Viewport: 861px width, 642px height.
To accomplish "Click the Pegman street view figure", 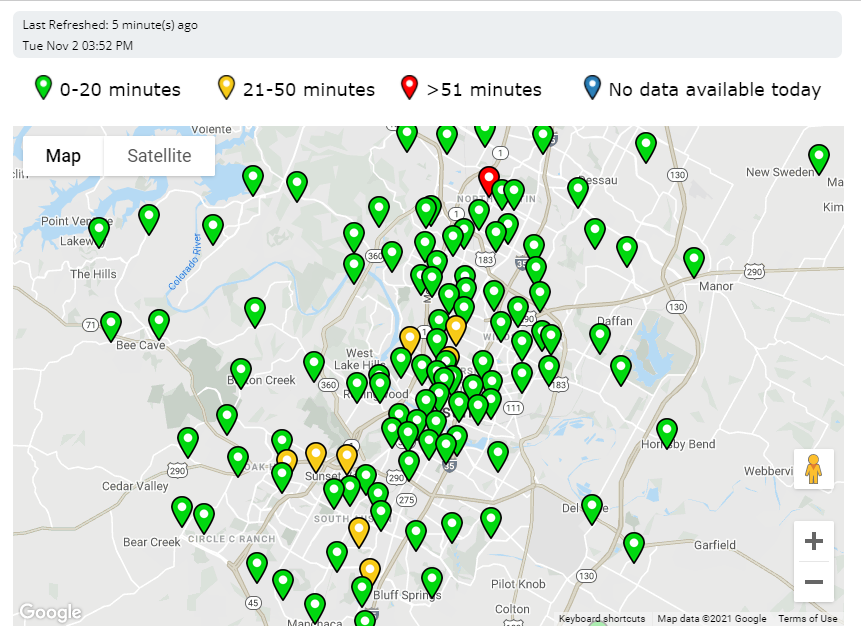I will pyautogui.click(x=813, y=468).
